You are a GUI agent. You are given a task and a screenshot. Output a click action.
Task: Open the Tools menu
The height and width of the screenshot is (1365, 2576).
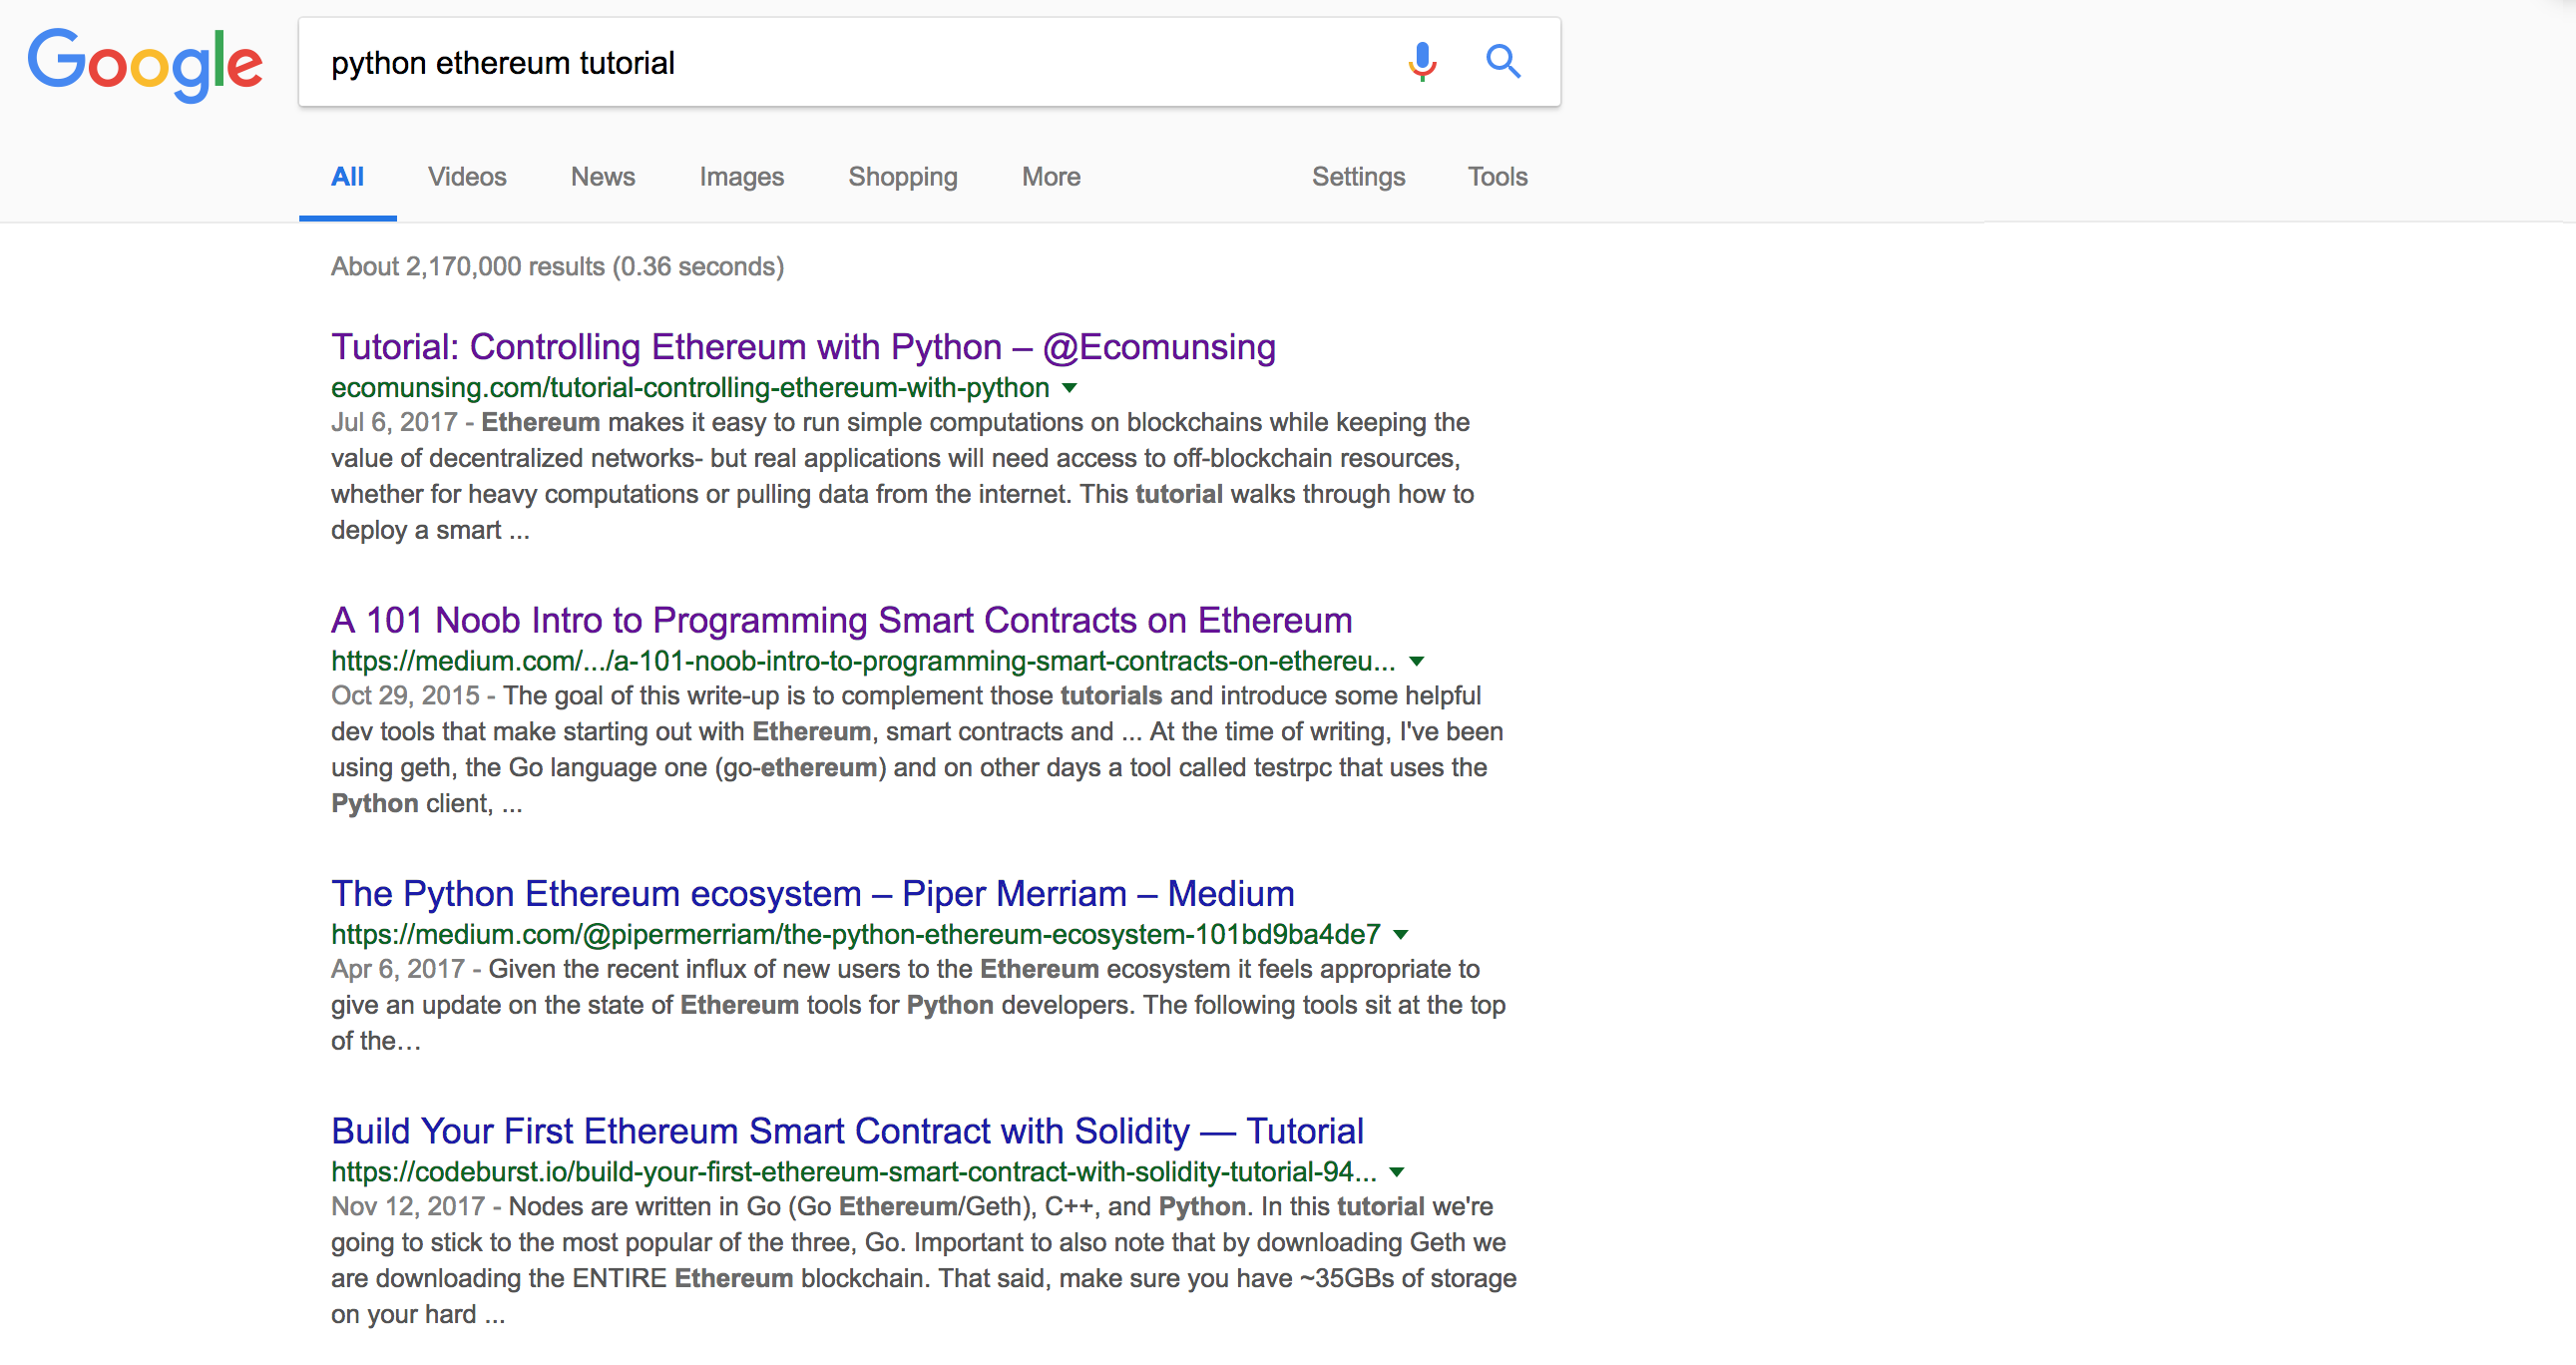1496,176
